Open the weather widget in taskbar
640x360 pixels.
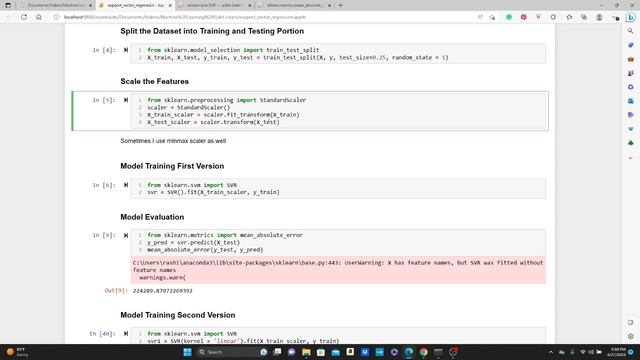pyautogui.click(x=17, y=352)
